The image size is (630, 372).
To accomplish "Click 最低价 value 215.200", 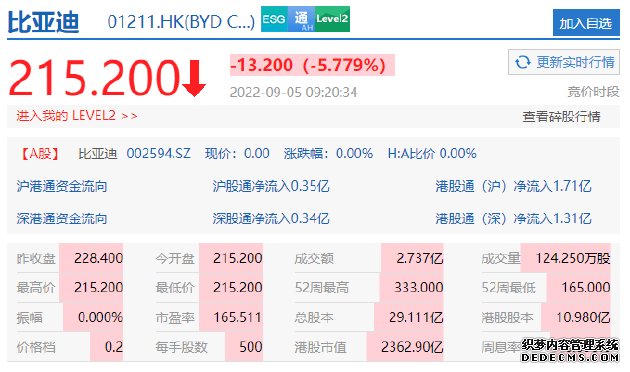I will click(237, 287).
